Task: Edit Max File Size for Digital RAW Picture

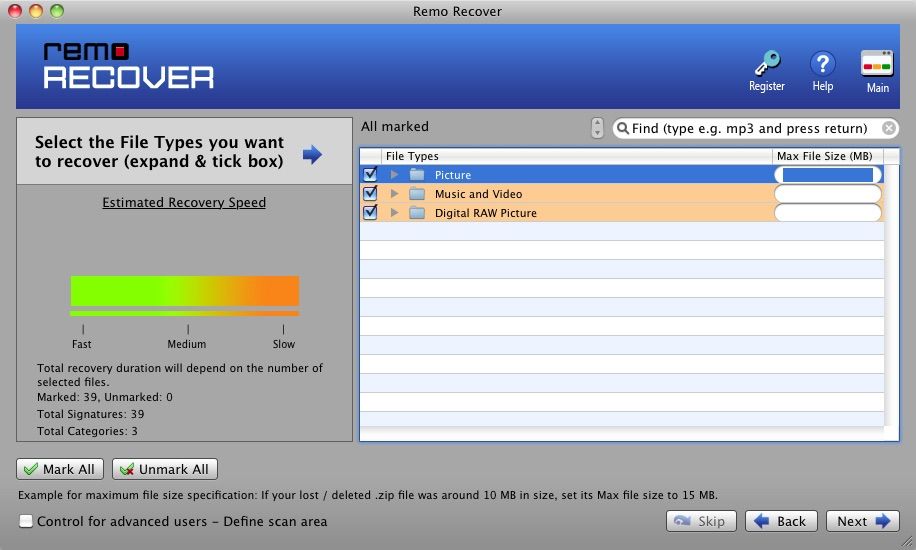Action: tap(828, 213)
